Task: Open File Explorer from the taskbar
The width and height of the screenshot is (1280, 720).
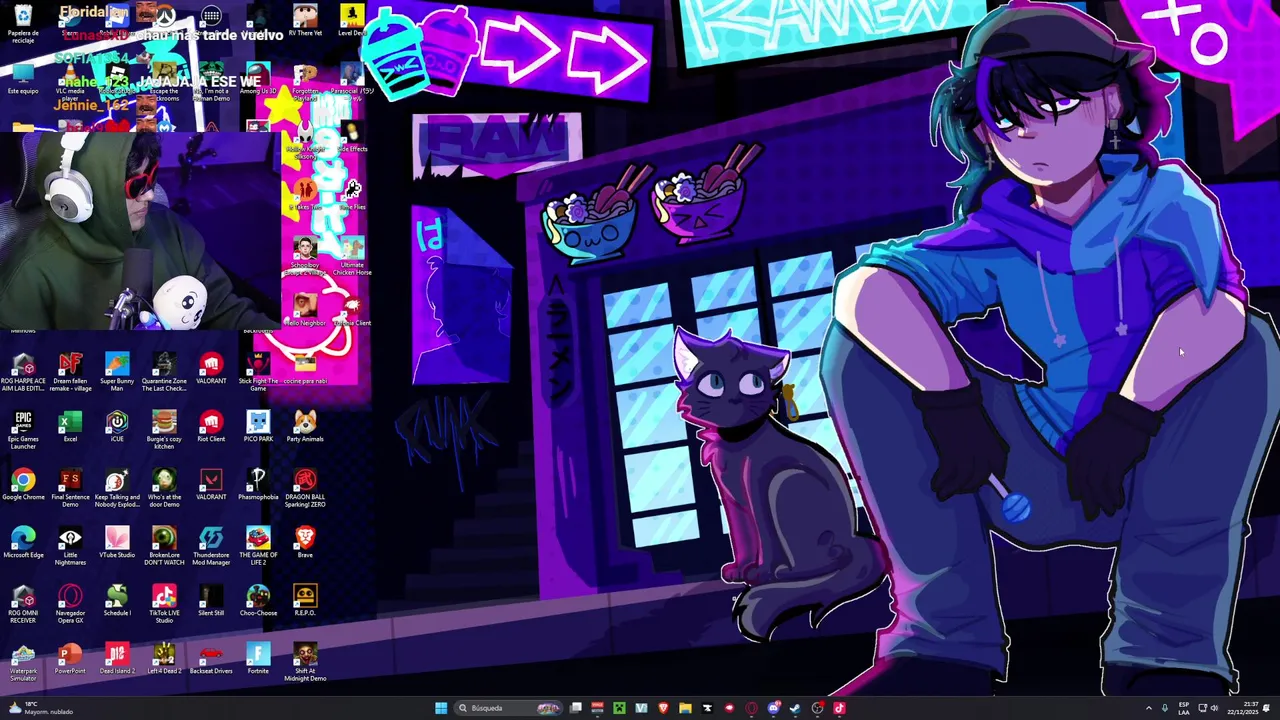Action: click(x=685, y=708)
